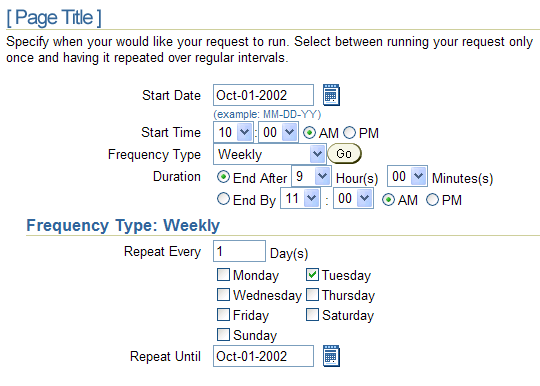Click the Repeat Every days field
The height and width of the screenshot is (386, 540).
click(239, 251)
